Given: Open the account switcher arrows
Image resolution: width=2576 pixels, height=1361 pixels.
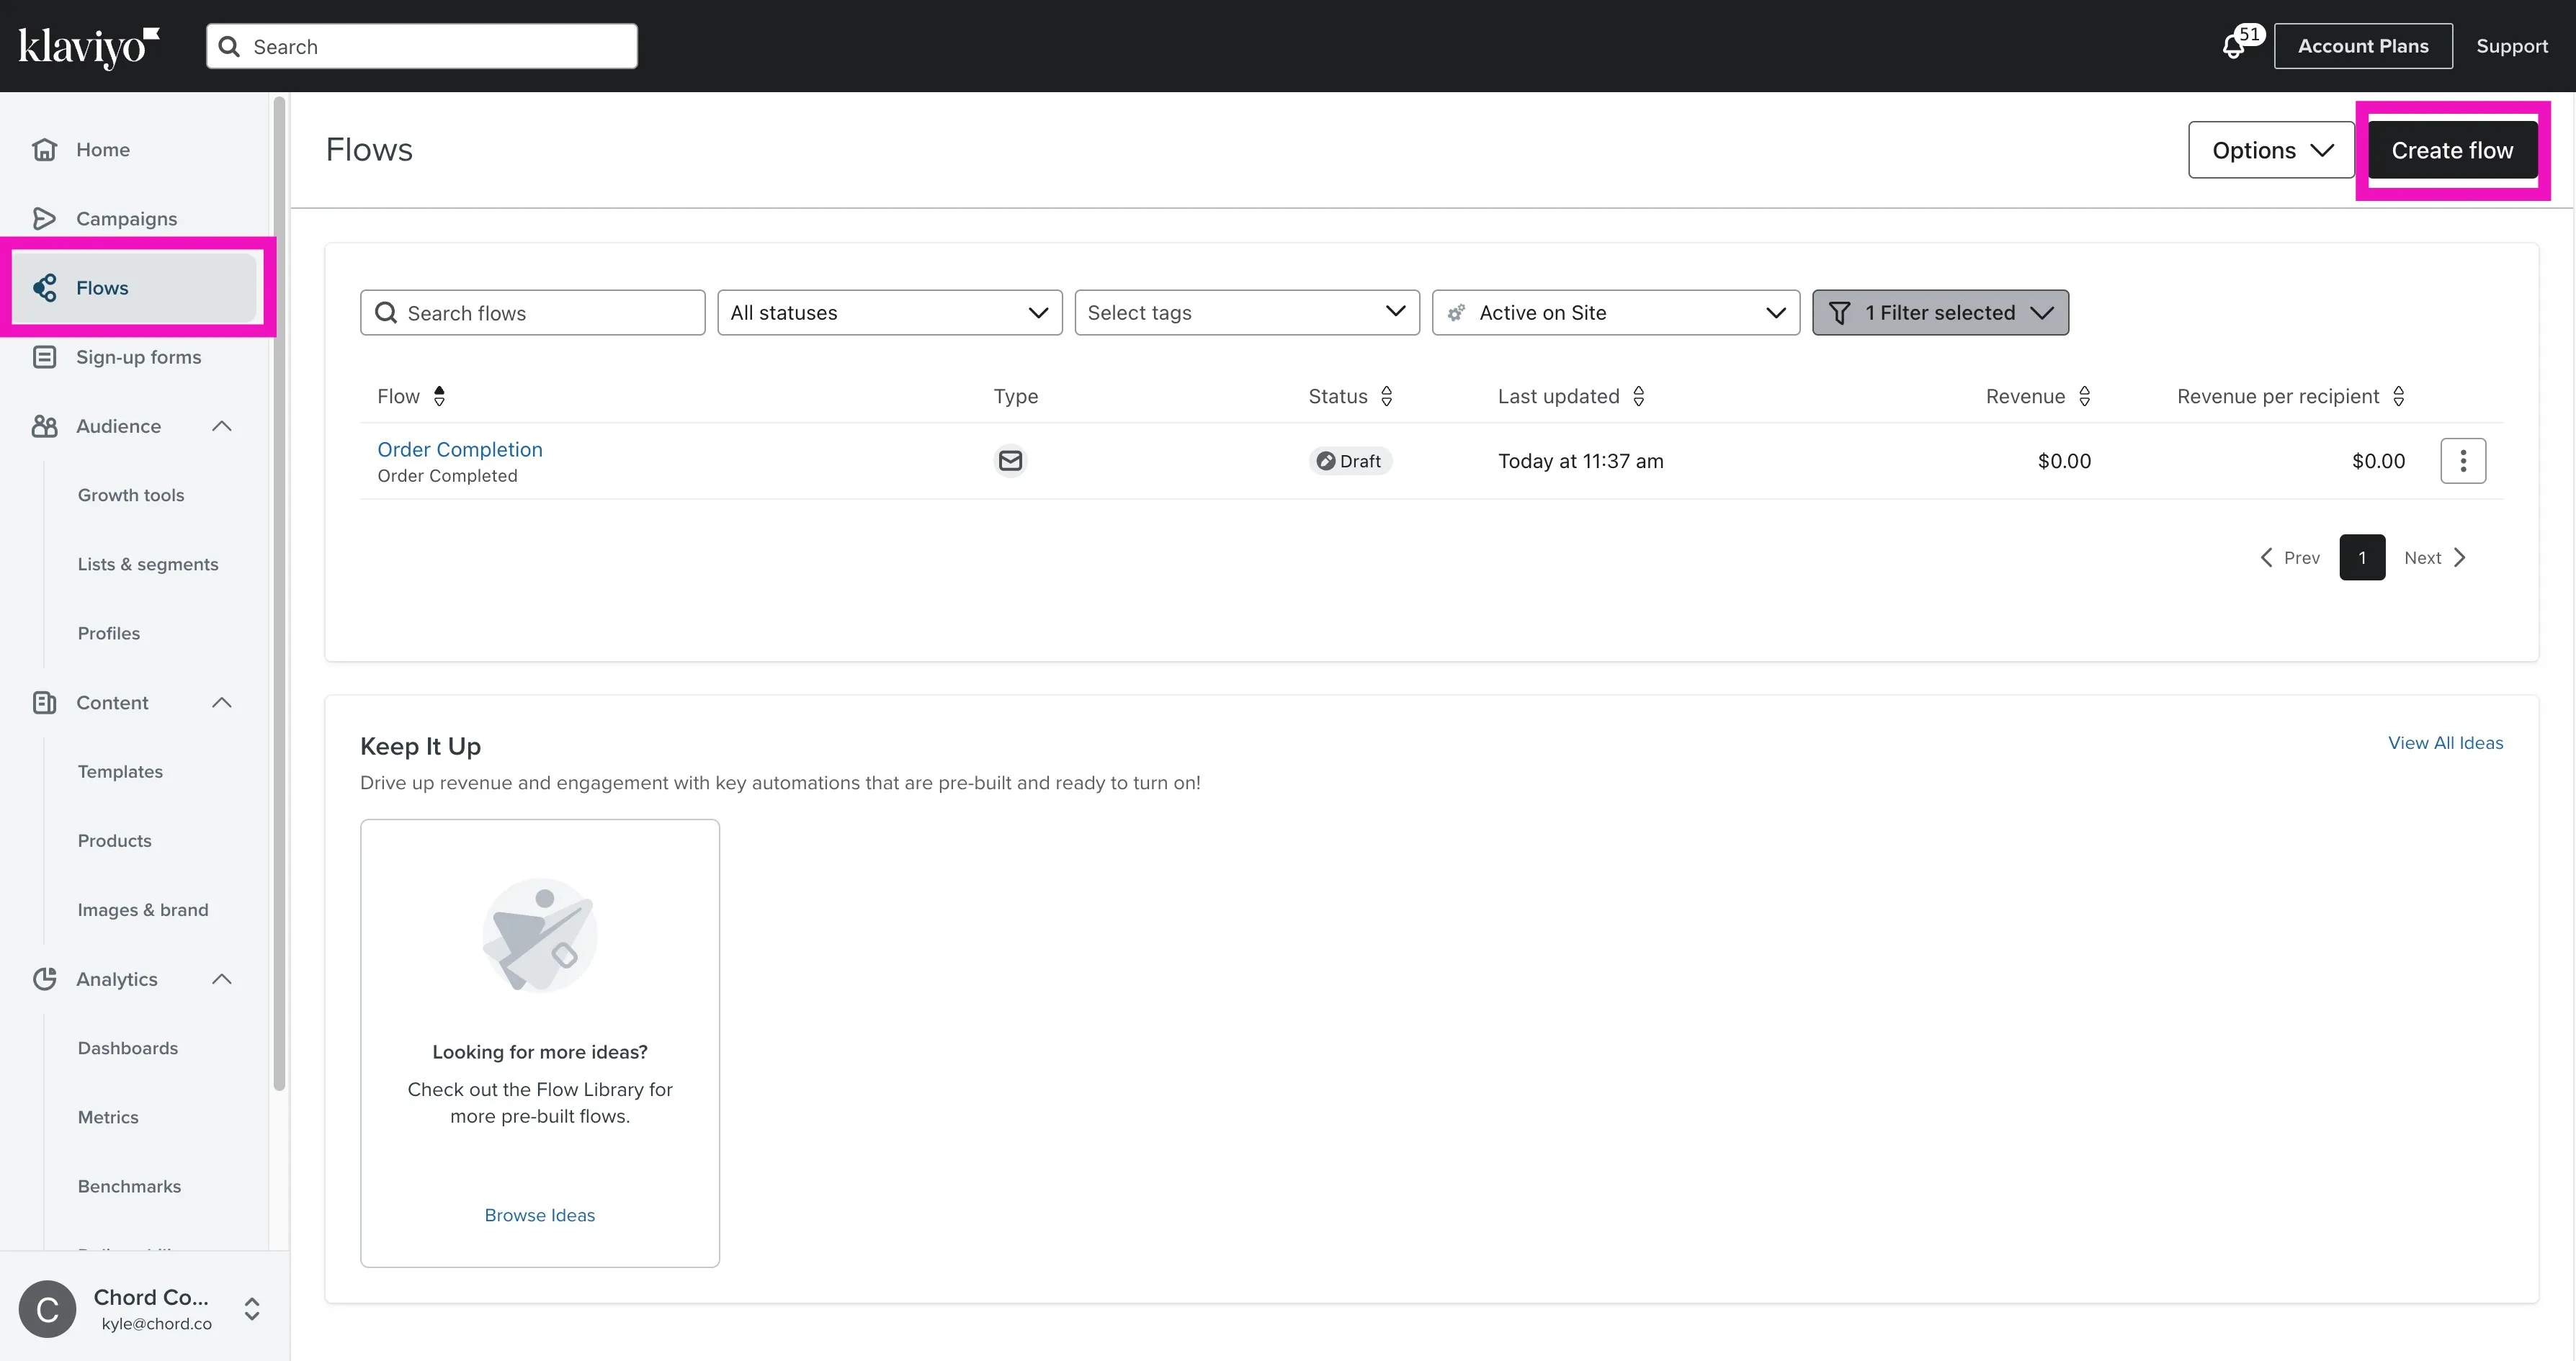Looking at the screenshot, I should [x=252, y=1309].
